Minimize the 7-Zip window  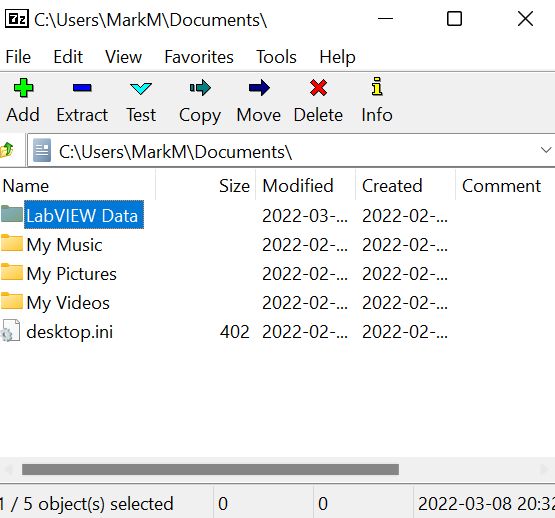pos(385,18)
